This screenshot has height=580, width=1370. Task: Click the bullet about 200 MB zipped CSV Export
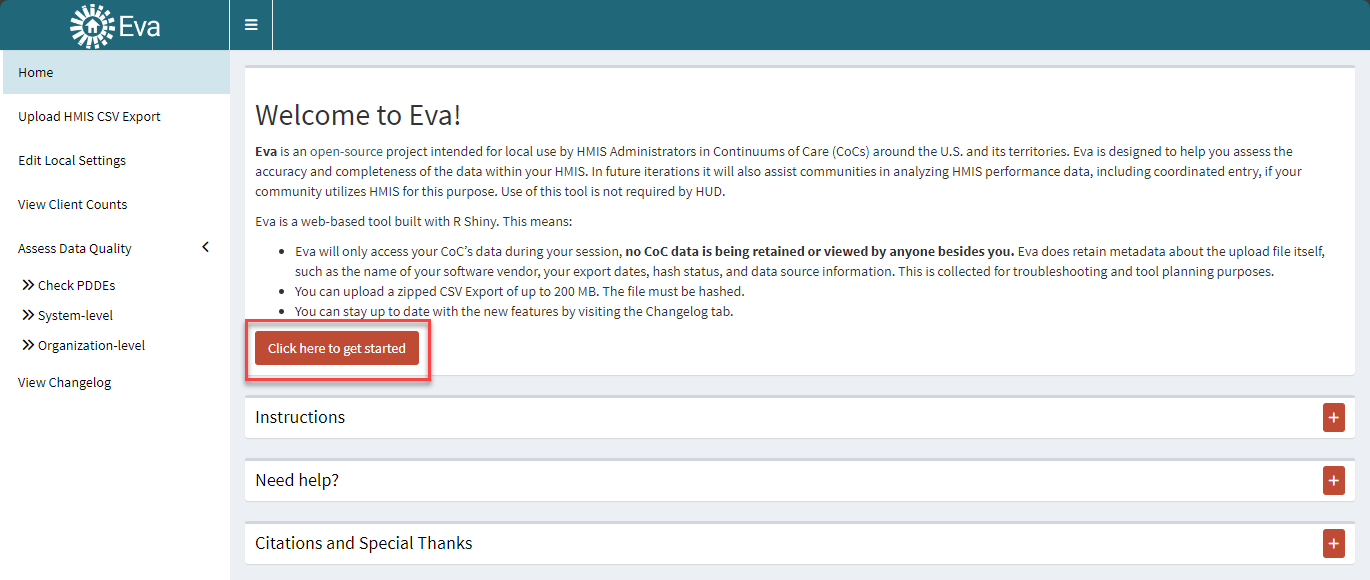click(x=520, y=291)
